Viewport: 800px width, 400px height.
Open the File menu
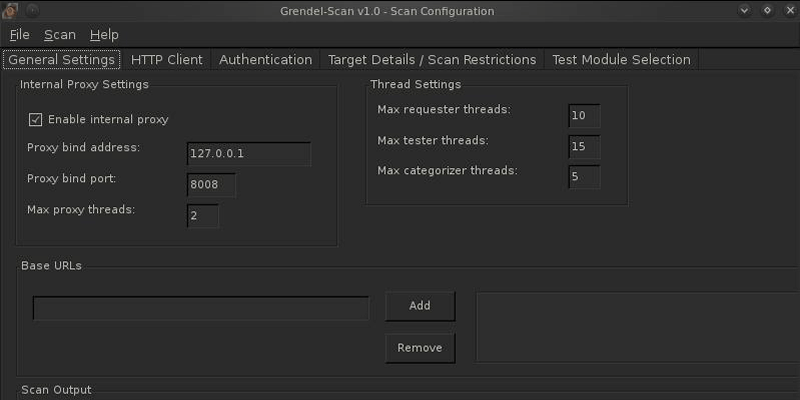click(x=19, y=35)
